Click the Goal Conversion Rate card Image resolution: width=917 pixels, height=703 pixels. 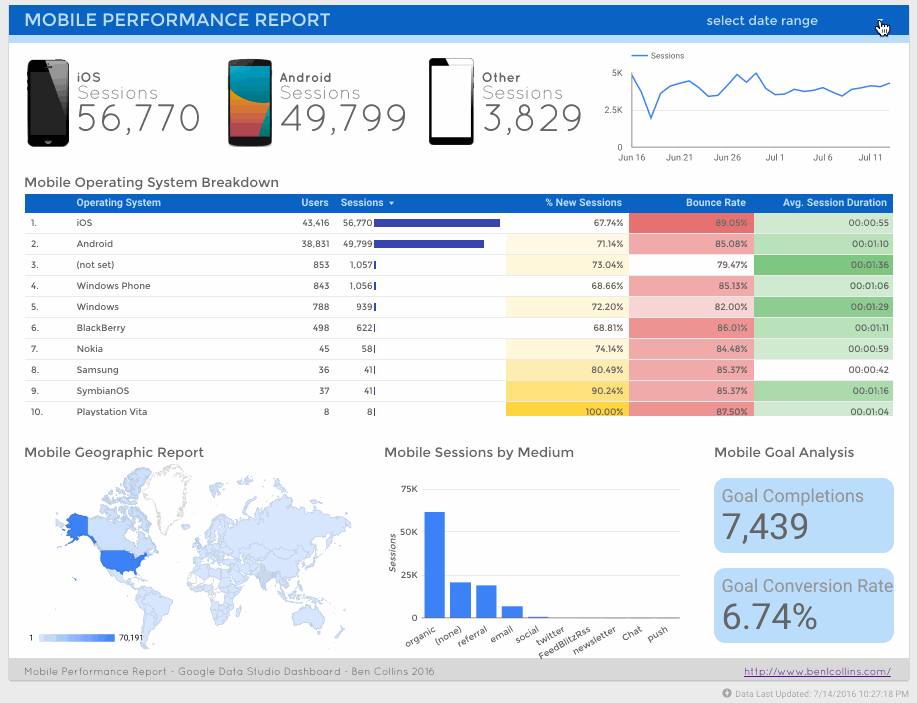pyautogui.click(x=803, y=605)
